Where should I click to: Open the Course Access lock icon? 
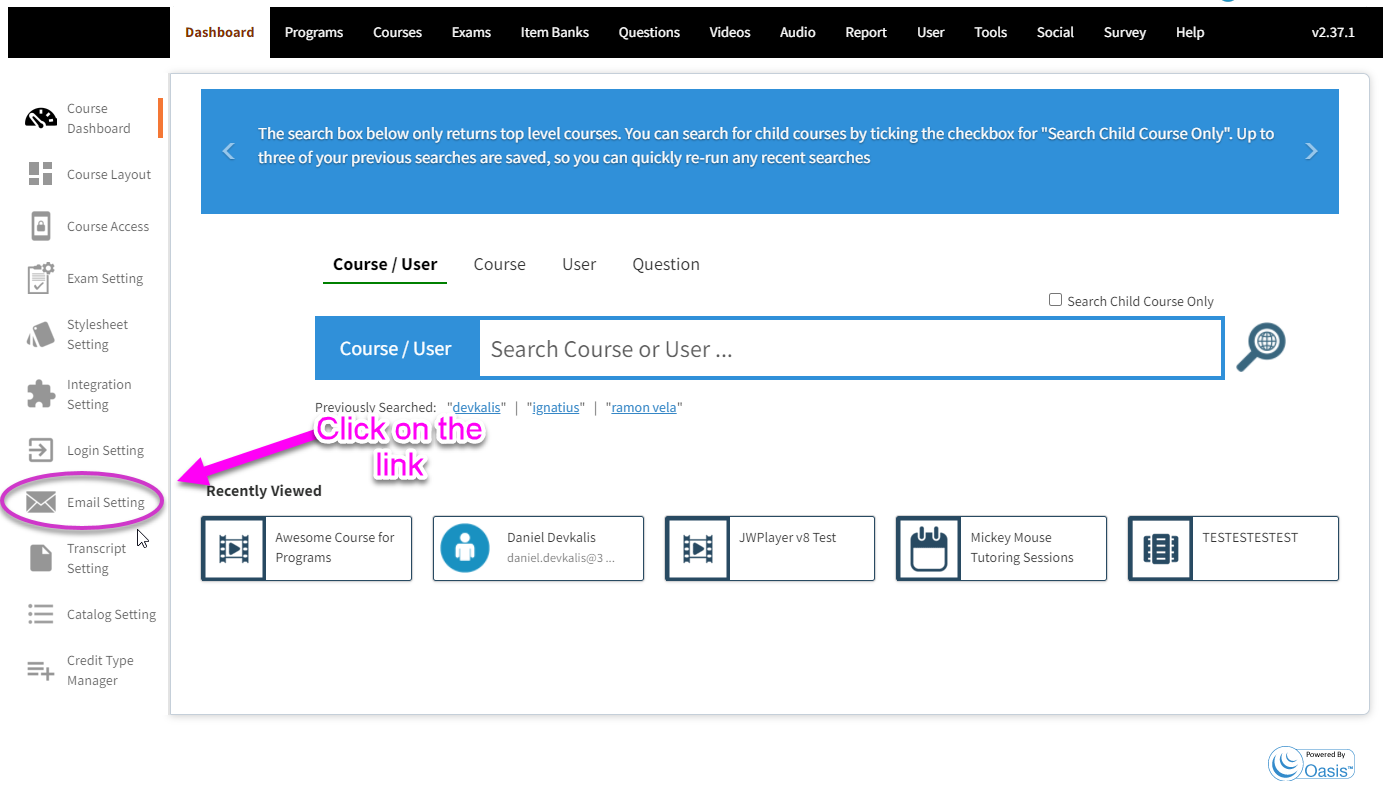pyautogui.click(x=41, y=226)
